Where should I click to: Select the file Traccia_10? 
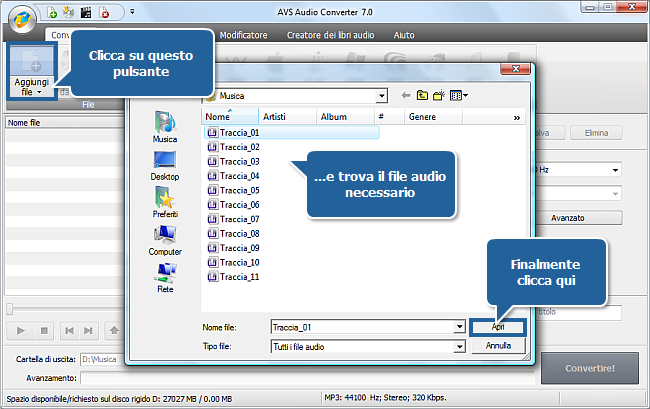233,262
